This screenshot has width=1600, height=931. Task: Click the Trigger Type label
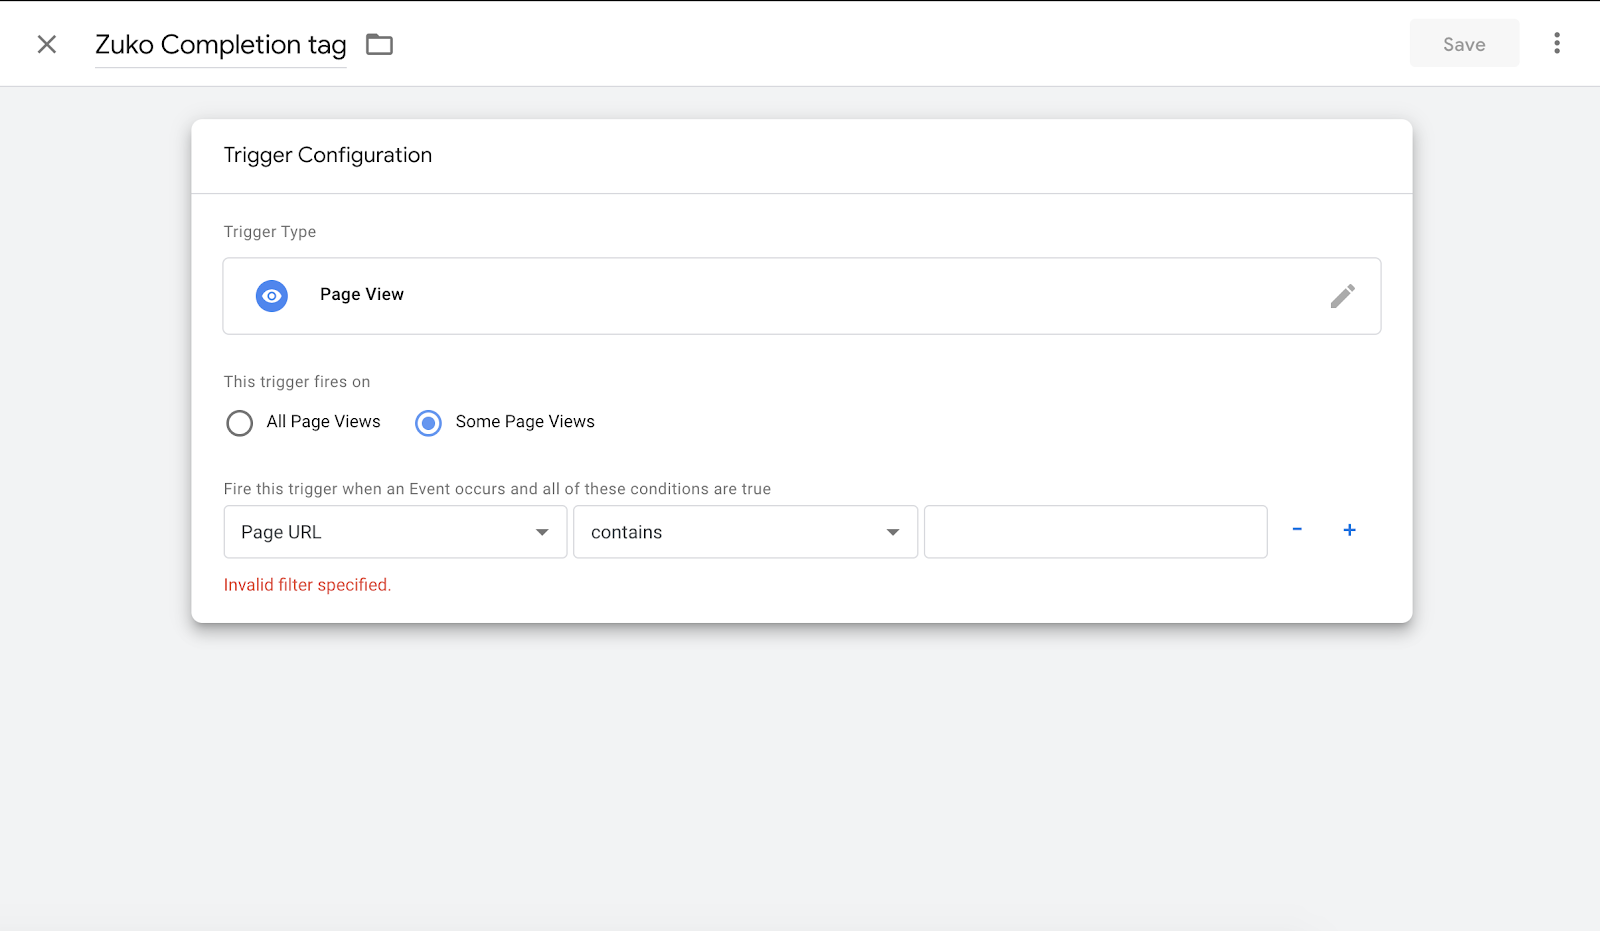point(270,232)
